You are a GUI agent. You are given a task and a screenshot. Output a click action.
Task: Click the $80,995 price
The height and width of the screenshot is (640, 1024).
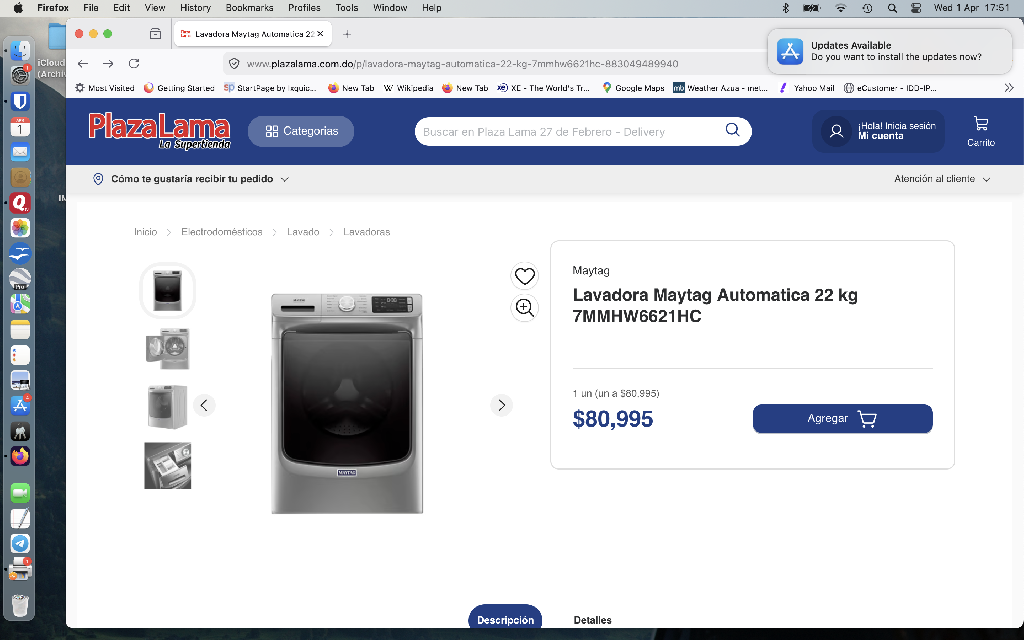coord(613,419)
